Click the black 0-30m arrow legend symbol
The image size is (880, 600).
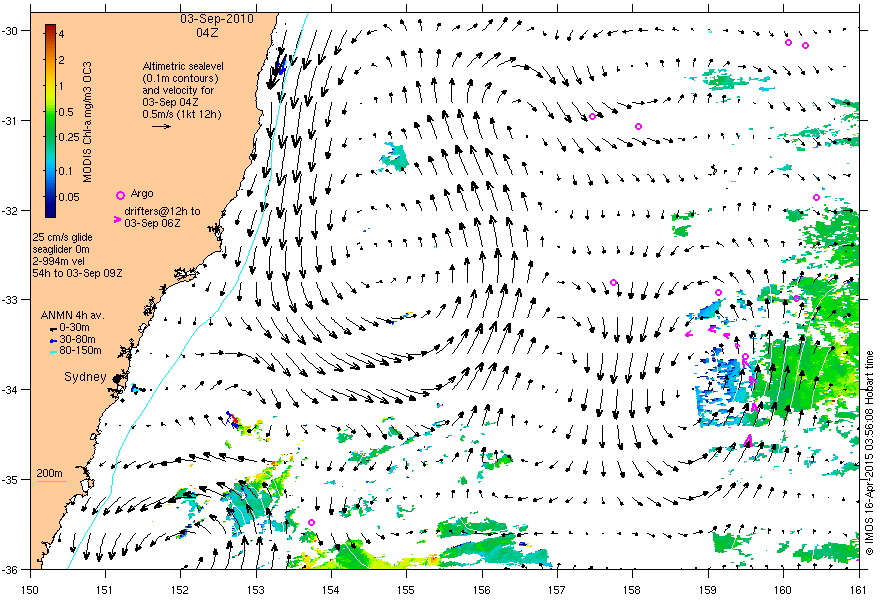tap(53, 329)
